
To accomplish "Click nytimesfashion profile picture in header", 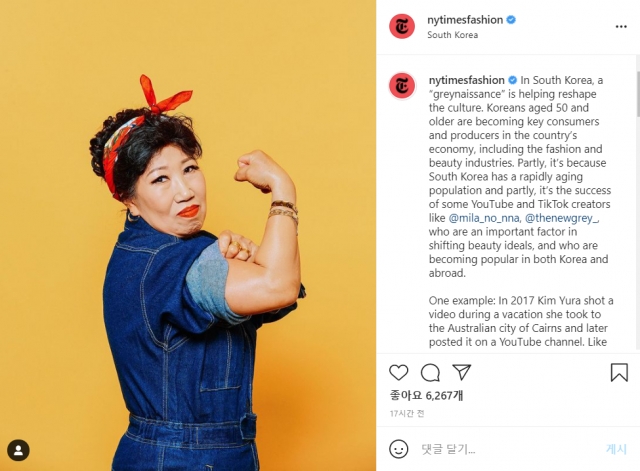I will tap(402, 27).
